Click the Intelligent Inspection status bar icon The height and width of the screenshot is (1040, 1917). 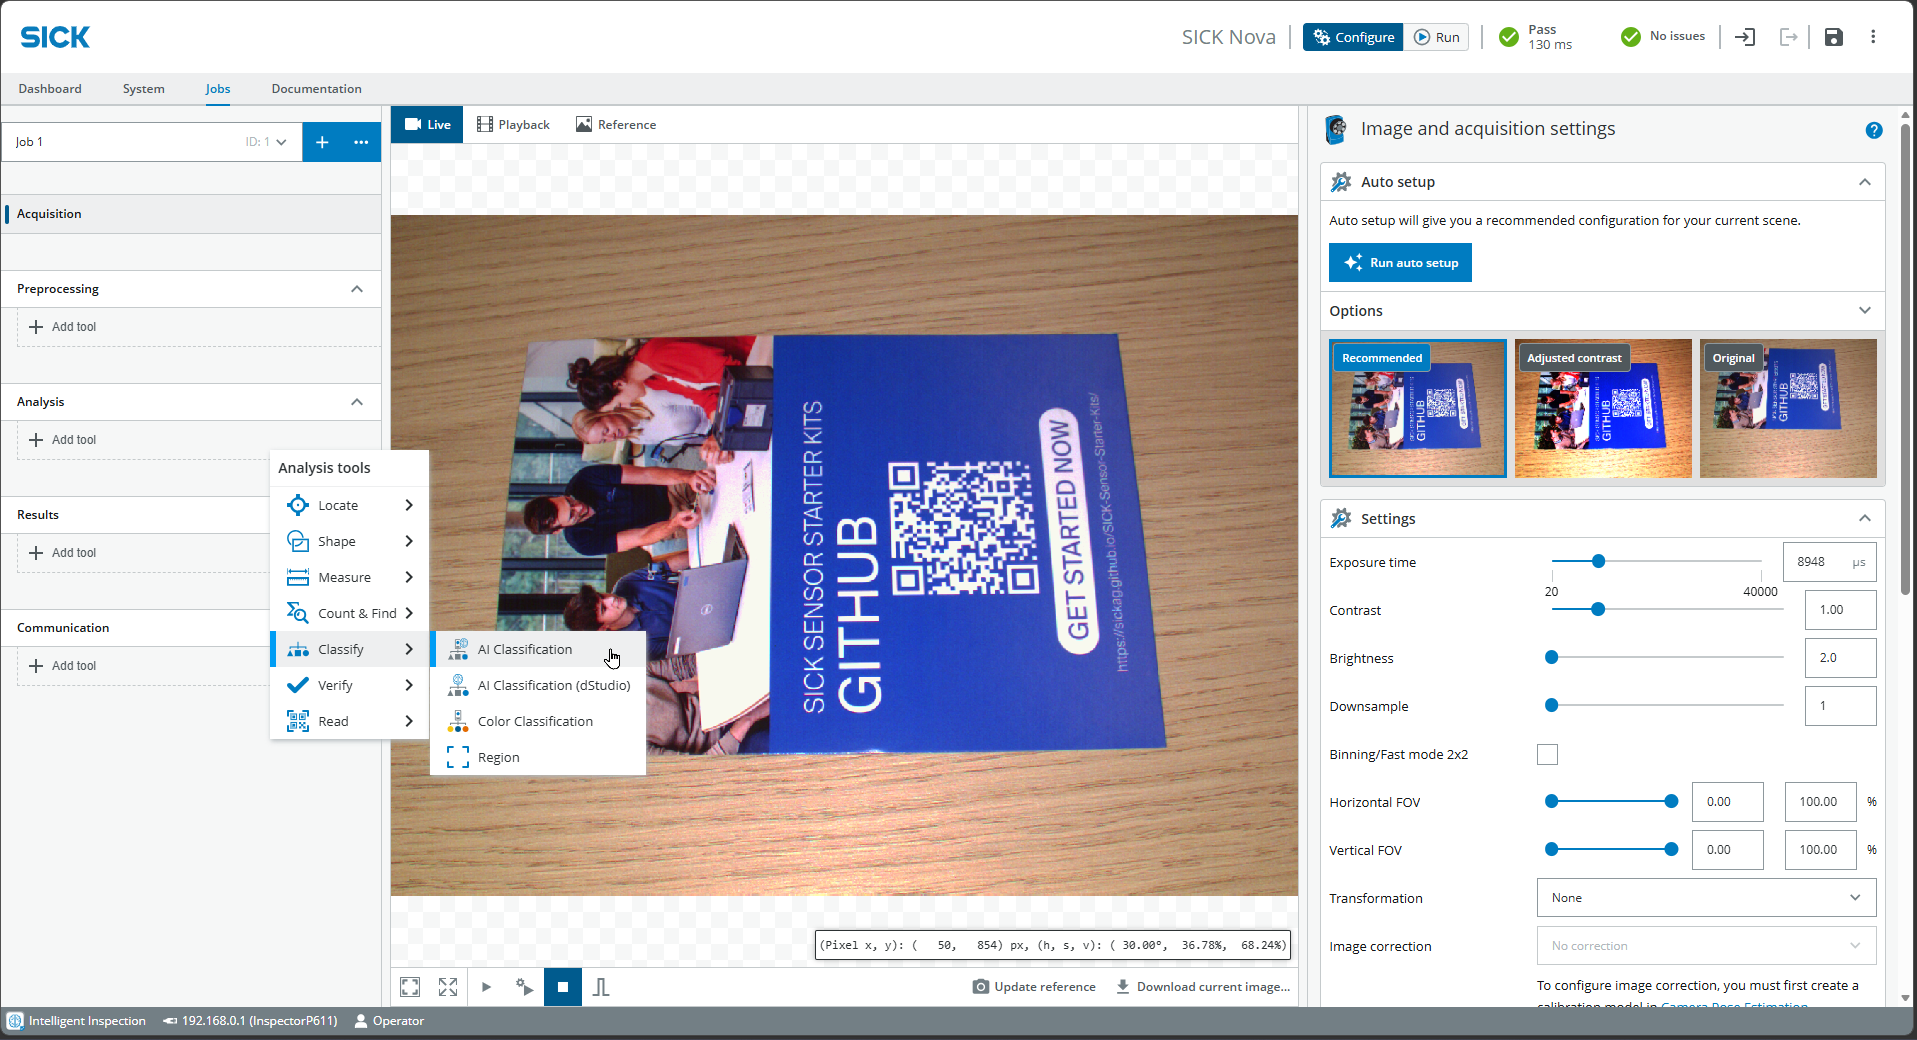coord(15,1021)
